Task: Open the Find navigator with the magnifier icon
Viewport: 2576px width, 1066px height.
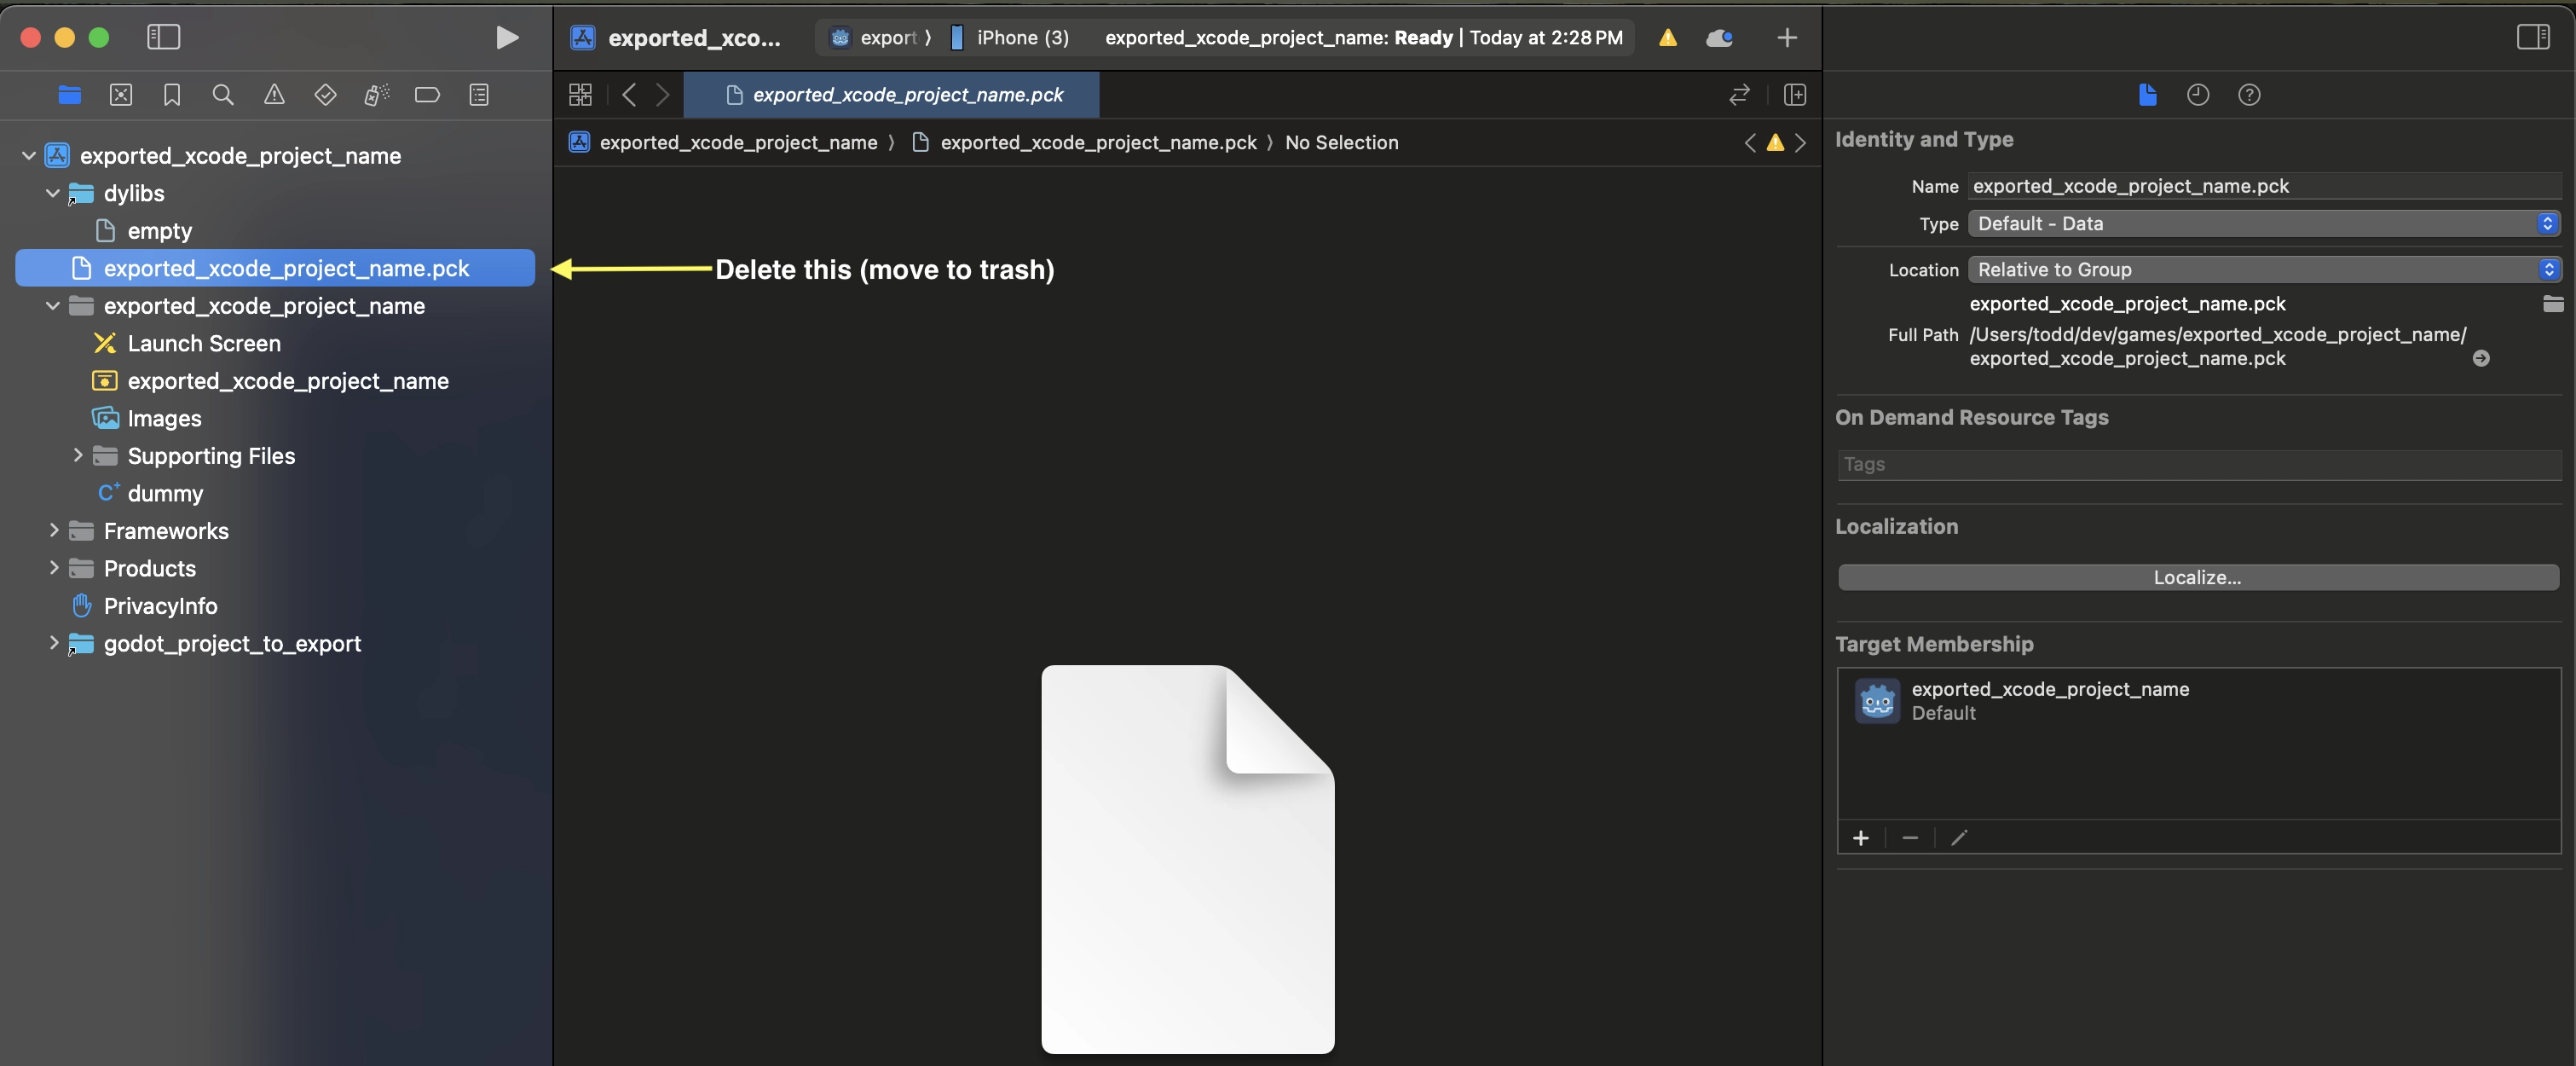Action: (x=223, y=95)
